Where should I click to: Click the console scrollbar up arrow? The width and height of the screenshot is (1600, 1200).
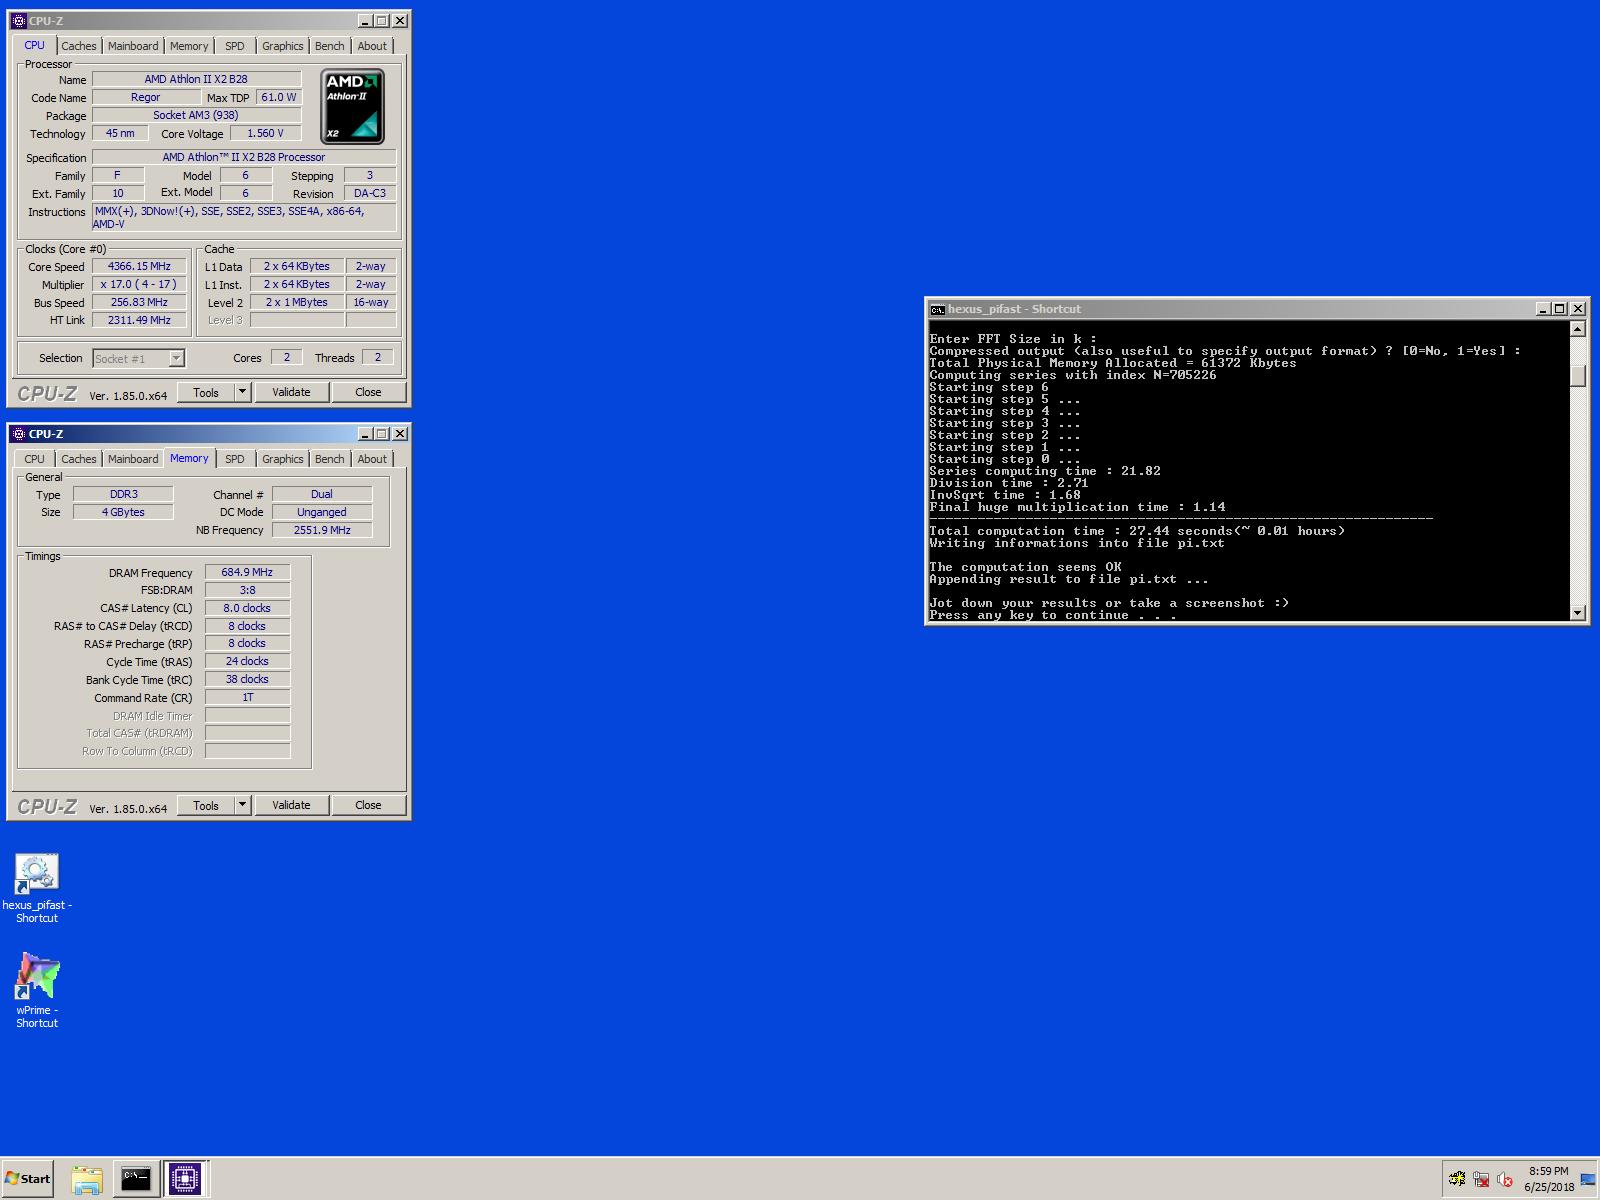pos(1578,329)
